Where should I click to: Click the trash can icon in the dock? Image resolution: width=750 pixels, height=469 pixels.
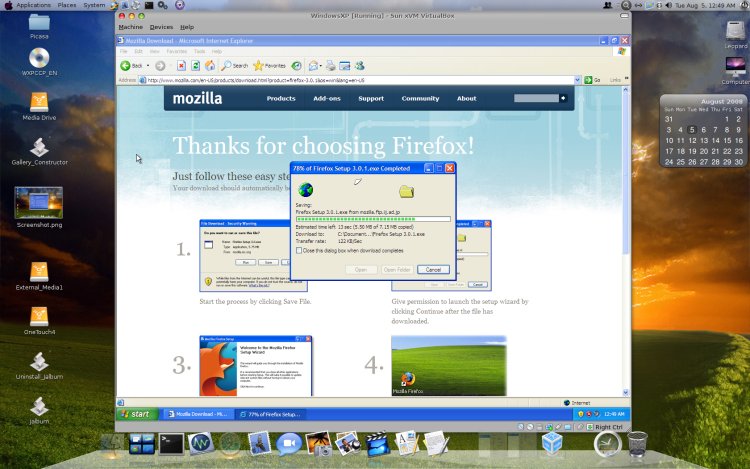637,444
